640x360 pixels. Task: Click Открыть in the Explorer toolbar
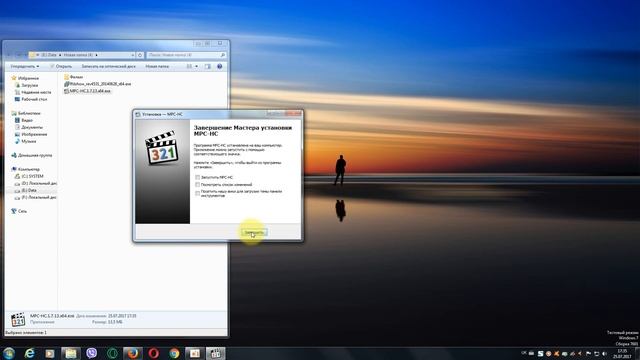click(61, 66)
